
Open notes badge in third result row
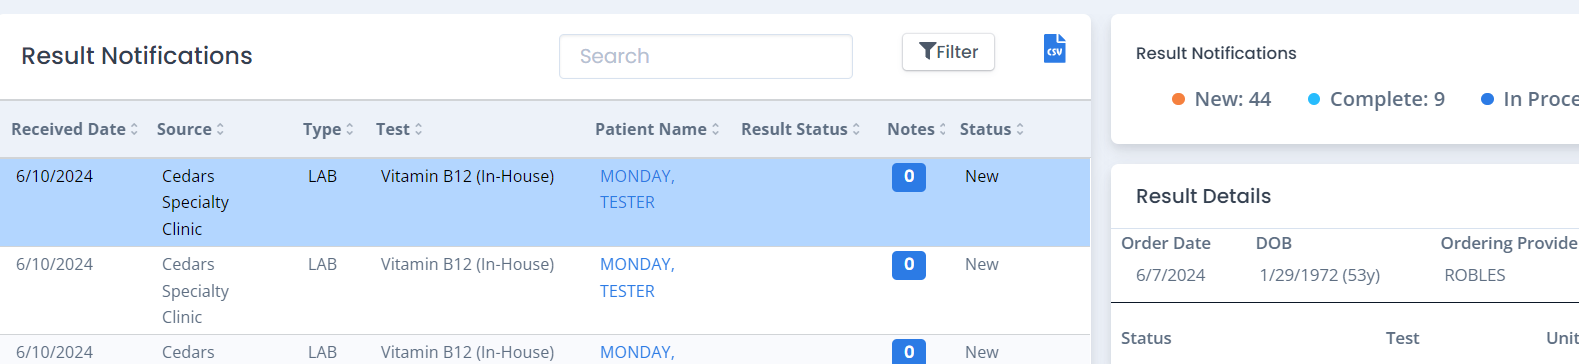pyautogui.click(x=909, y=351)
